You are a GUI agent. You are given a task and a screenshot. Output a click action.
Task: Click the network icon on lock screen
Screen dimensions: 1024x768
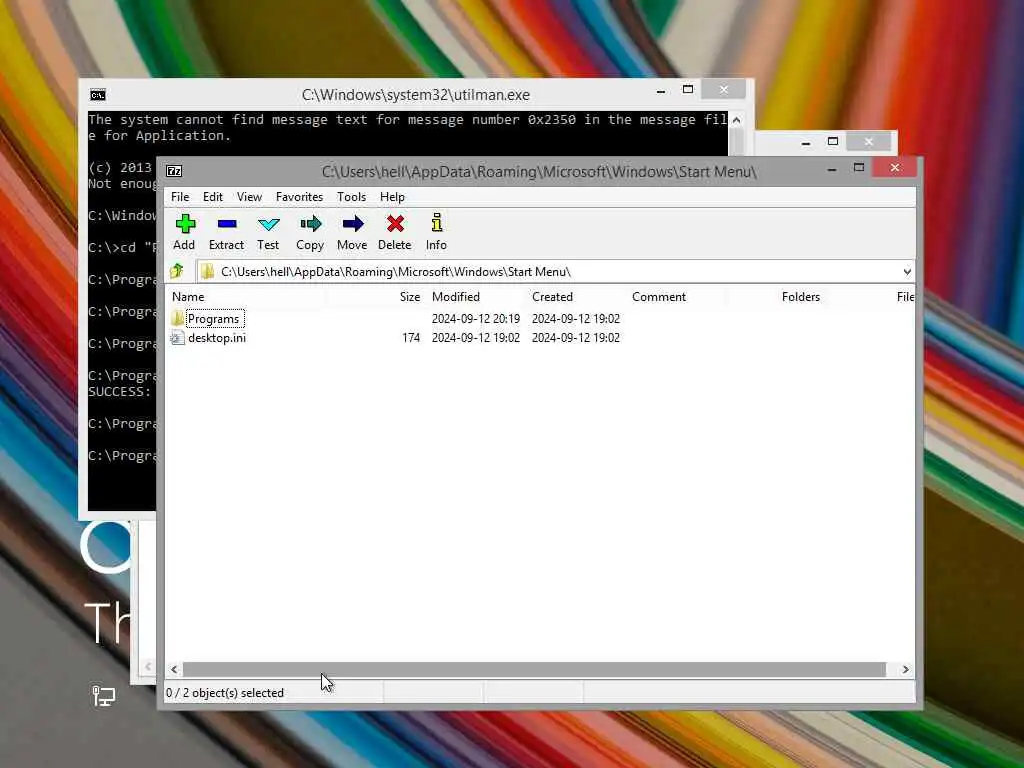click(x=103, y=696)
